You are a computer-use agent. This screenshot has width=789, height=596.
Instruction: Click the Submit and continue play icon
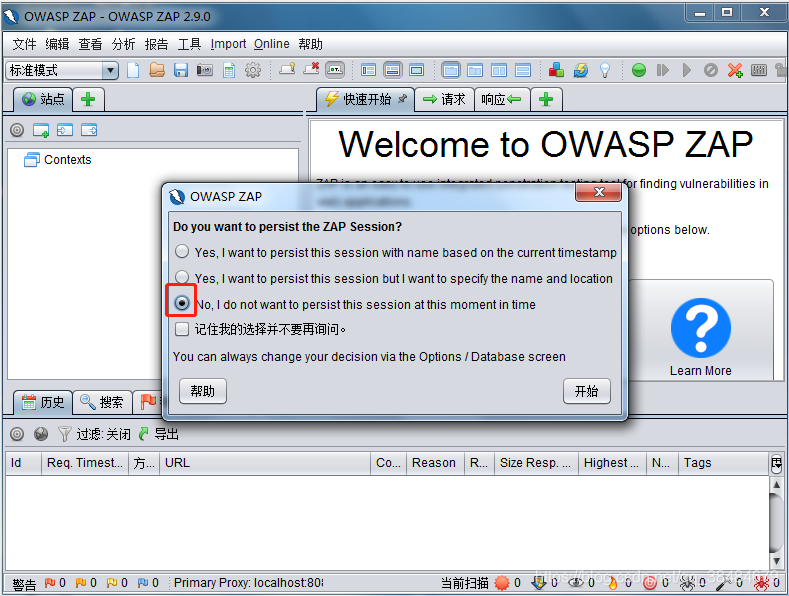pyautogui.click(x=687, y=70)
